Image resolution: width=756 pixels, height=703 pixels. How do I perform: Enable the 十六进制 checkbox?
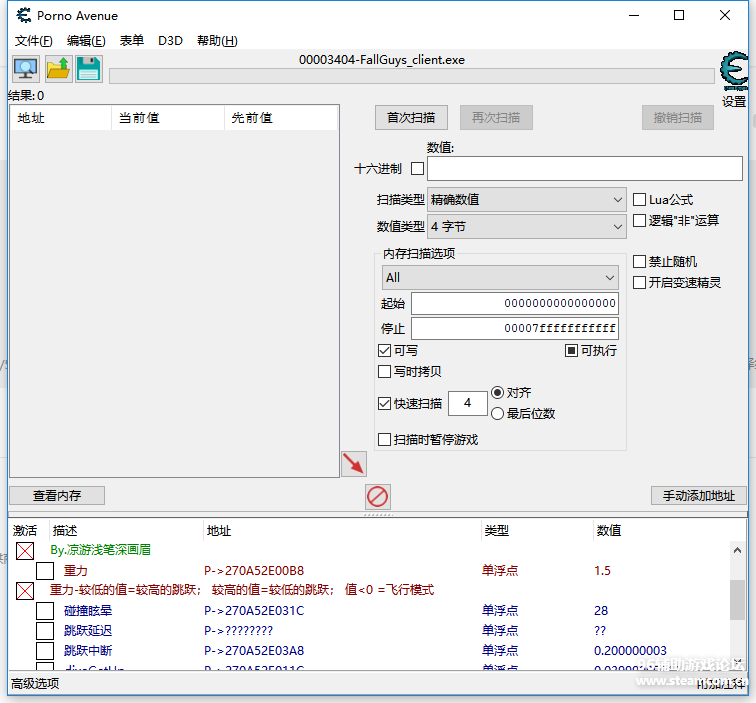coord(417,168)
